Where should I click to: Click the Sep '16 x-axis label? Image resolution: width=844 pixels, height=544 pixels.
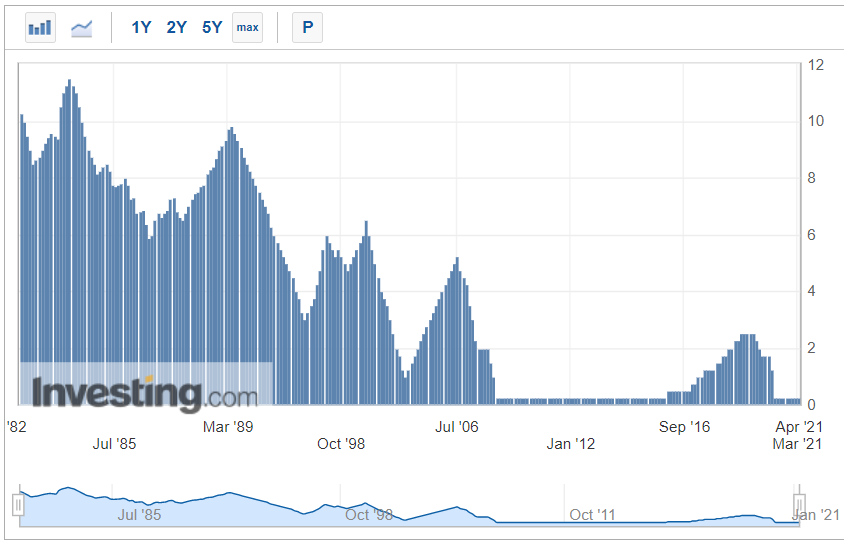tap(684, 427)
